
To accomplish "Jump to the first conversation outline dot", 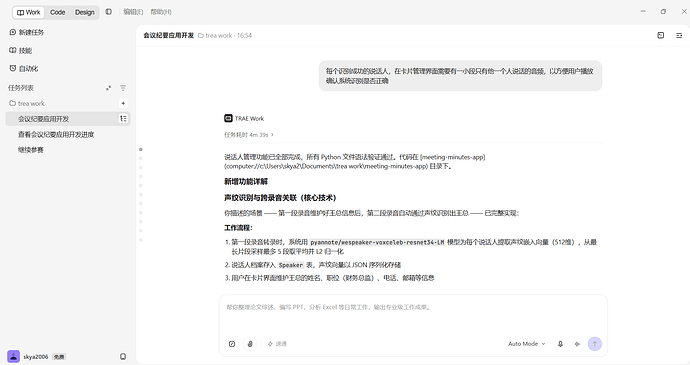I will click(x=141, y=149).
